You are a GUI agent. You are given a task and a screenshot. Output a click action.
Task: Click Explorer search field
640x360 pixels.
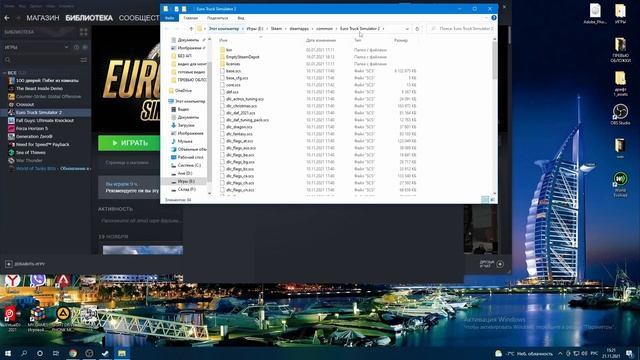(461, 29)
